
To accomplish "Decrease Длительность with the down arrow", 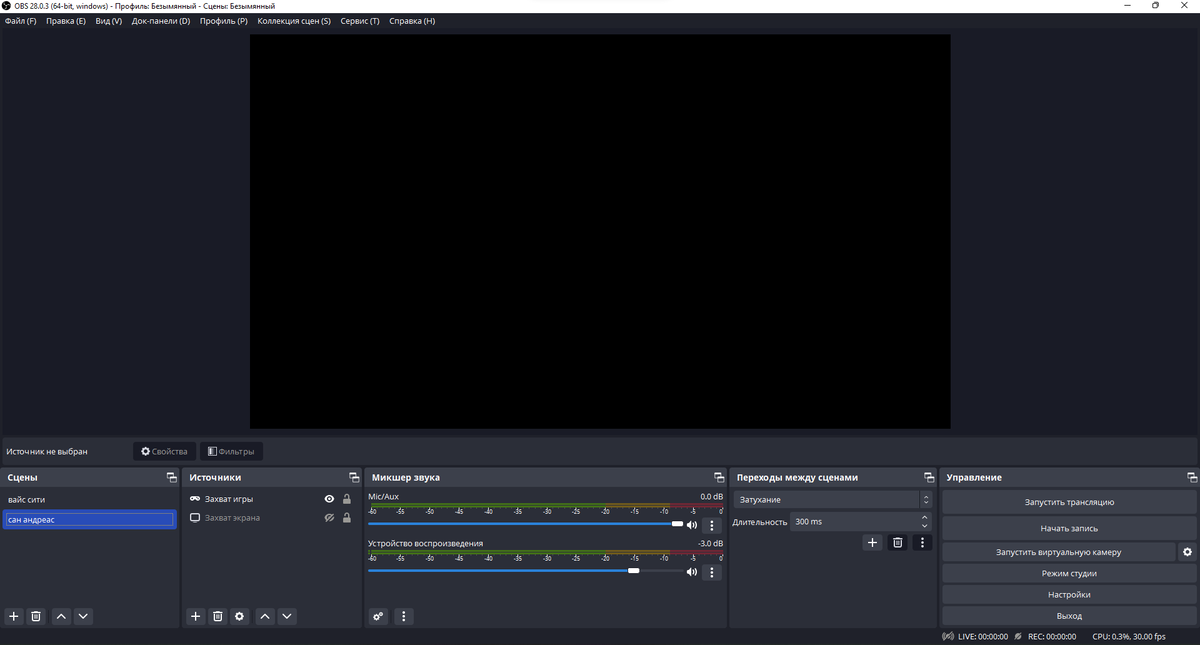I will 924,526.
